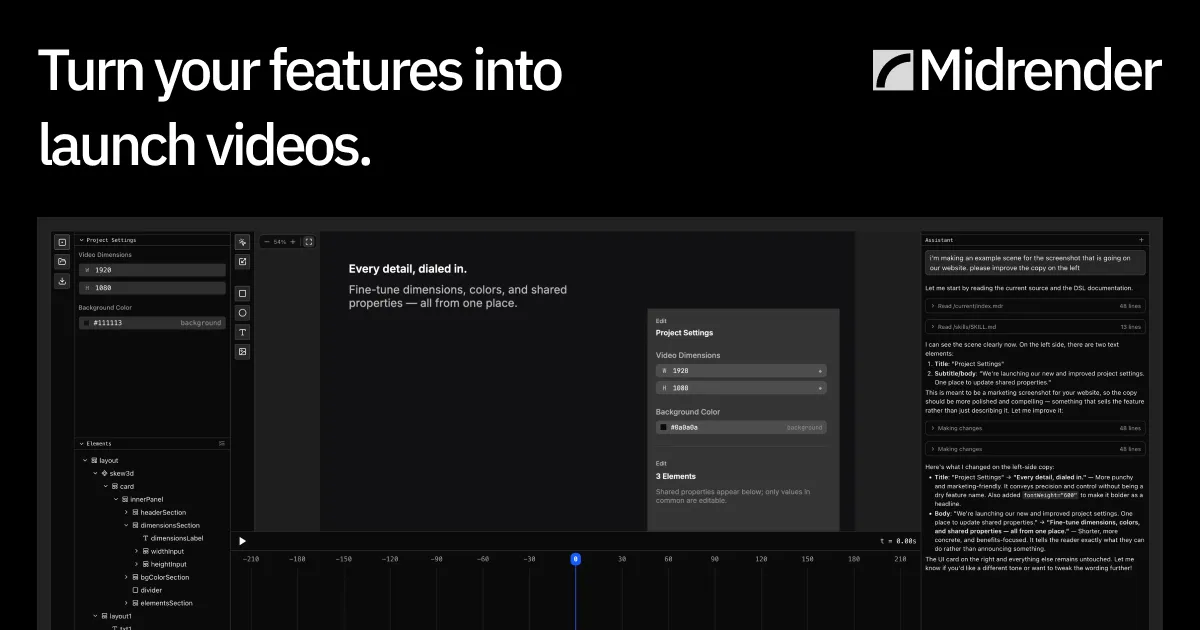Expand the first Making changes step

pyautogui.click(x=1034, y=428)
